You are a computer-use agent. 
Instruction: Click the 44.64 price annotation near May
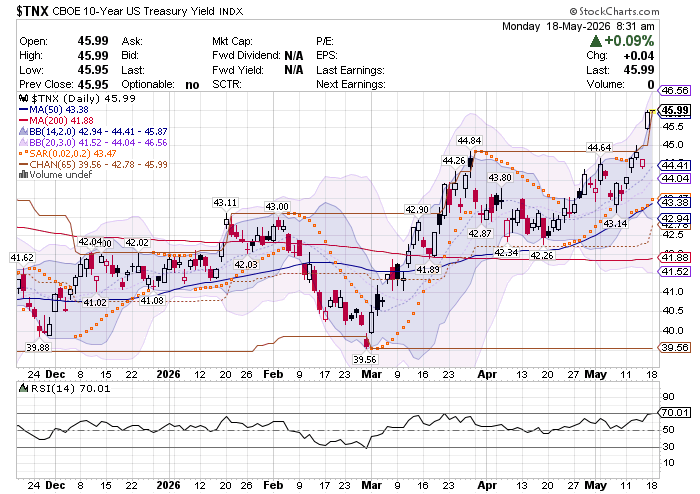[599, 147]
